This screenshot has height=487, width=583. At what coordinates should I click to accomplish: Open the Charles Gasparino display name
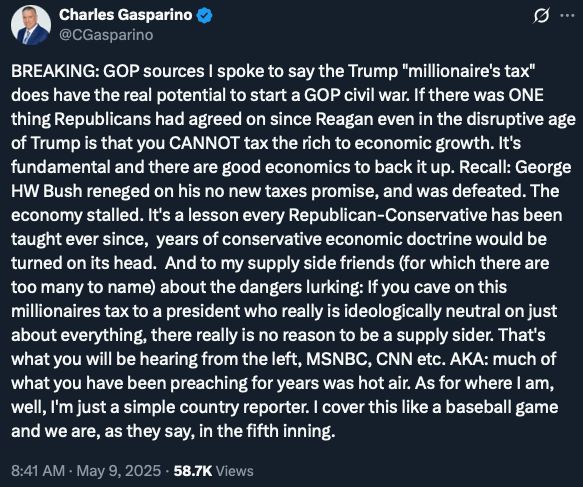tap(126, 15)
